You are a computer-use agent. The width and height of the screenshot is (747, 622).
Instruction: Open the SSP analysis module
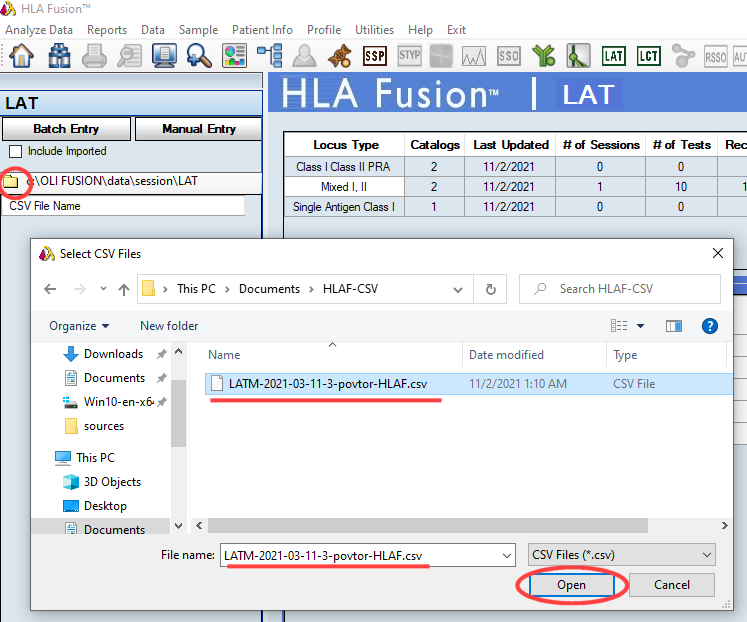[375, 56]
